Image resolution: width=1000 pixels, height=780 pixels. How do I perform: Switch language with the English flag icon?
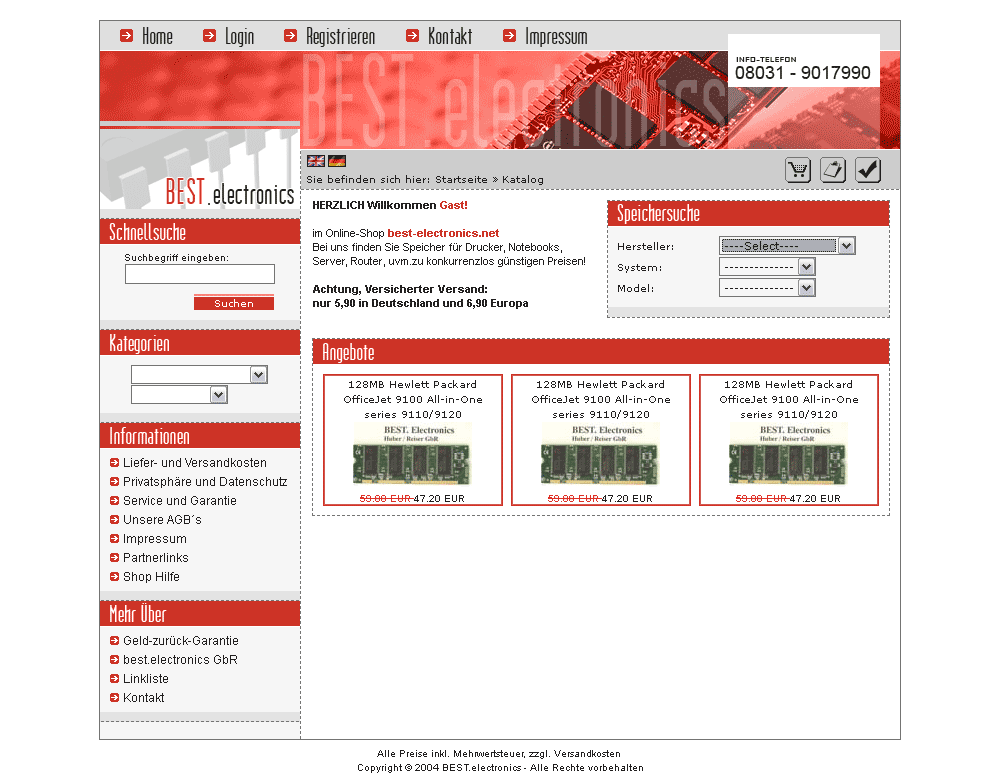pos(316,161)
